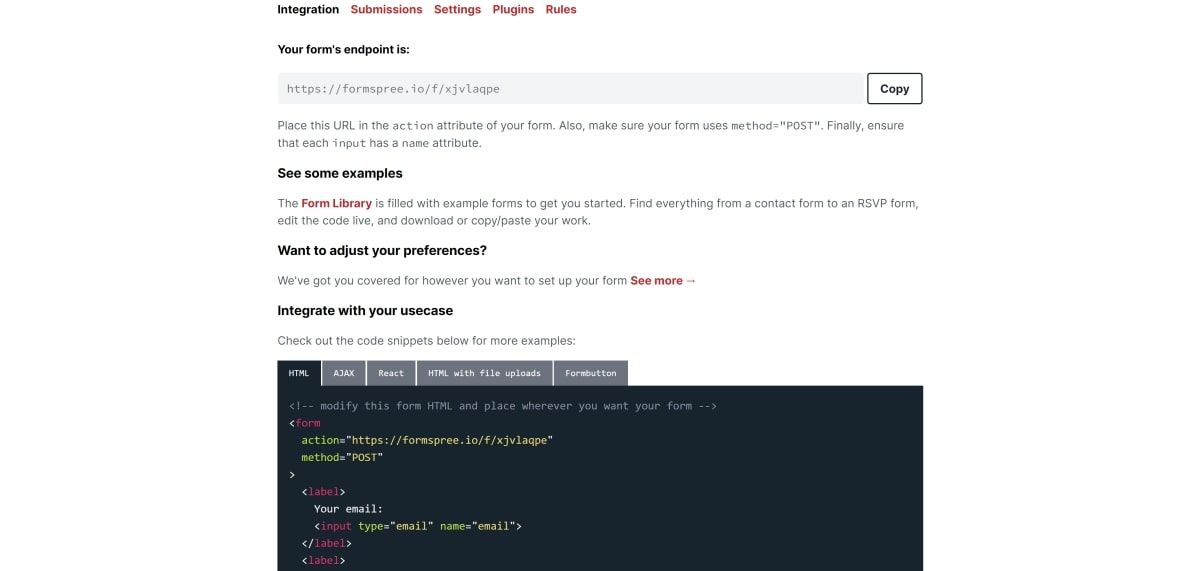Click the Copy endpoint button

point(894,88)
